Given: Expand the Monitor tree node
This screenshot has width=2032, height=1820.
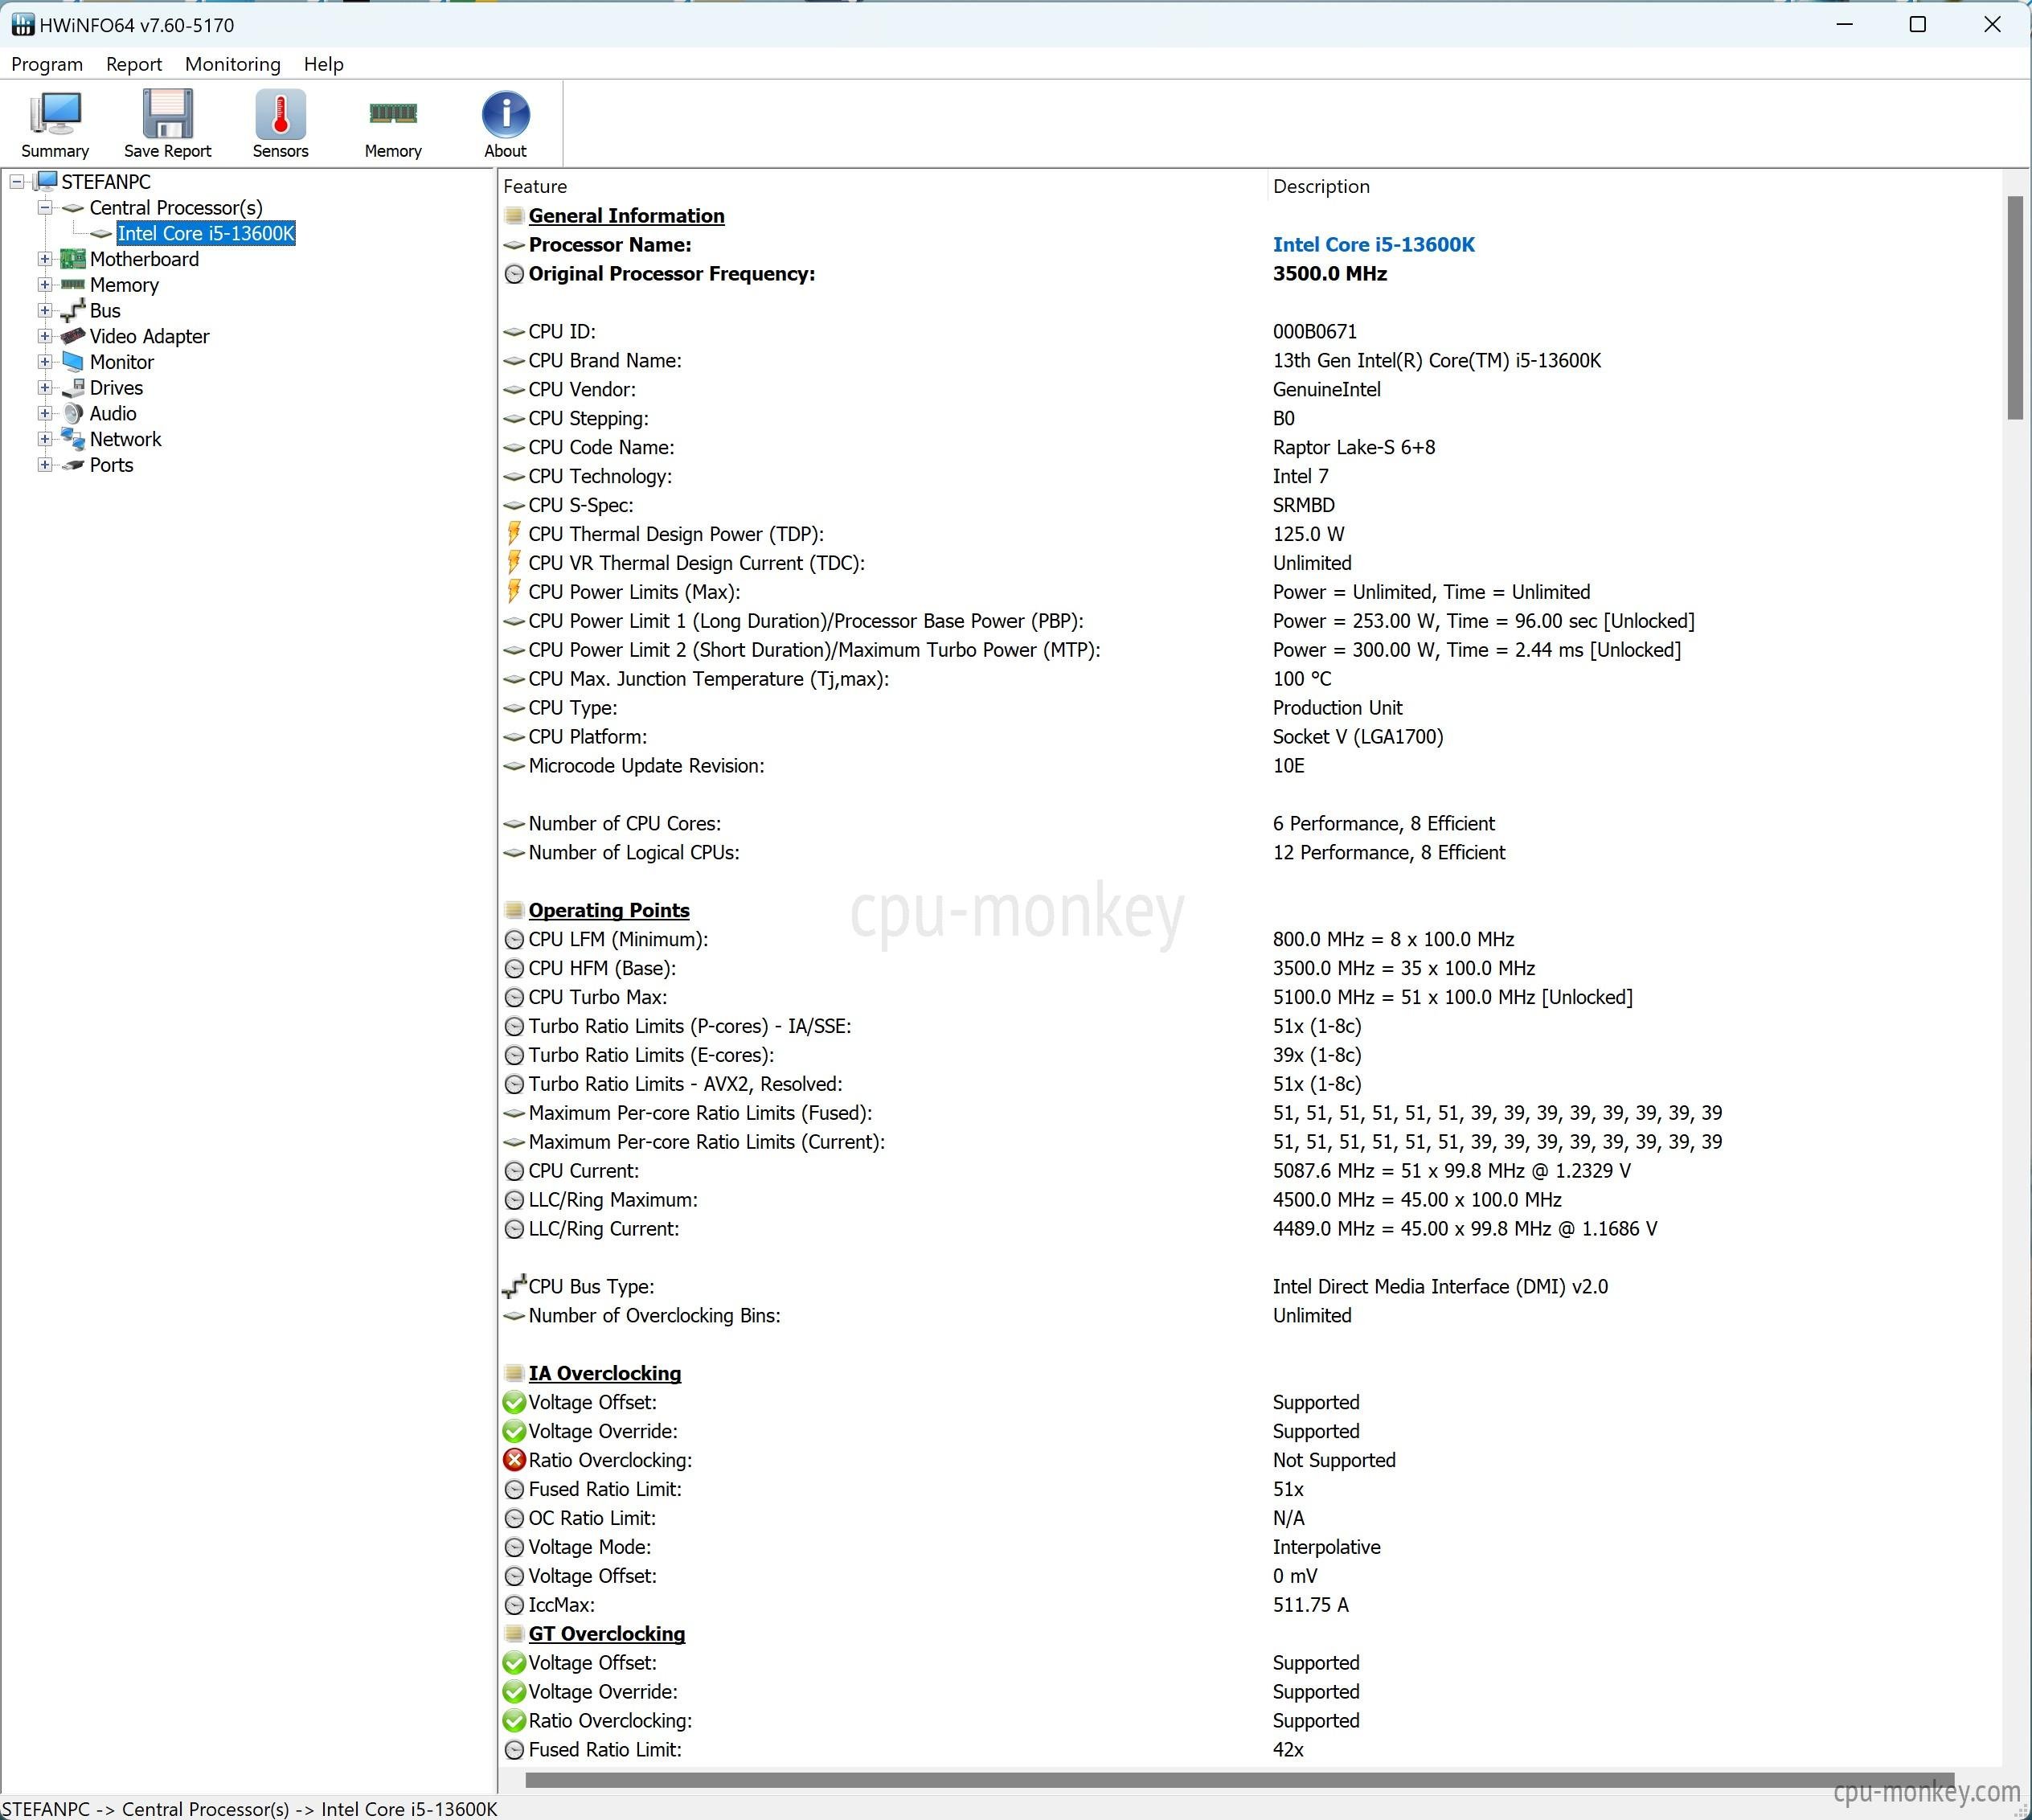Looking at the screenshot, I should point(45,362).
